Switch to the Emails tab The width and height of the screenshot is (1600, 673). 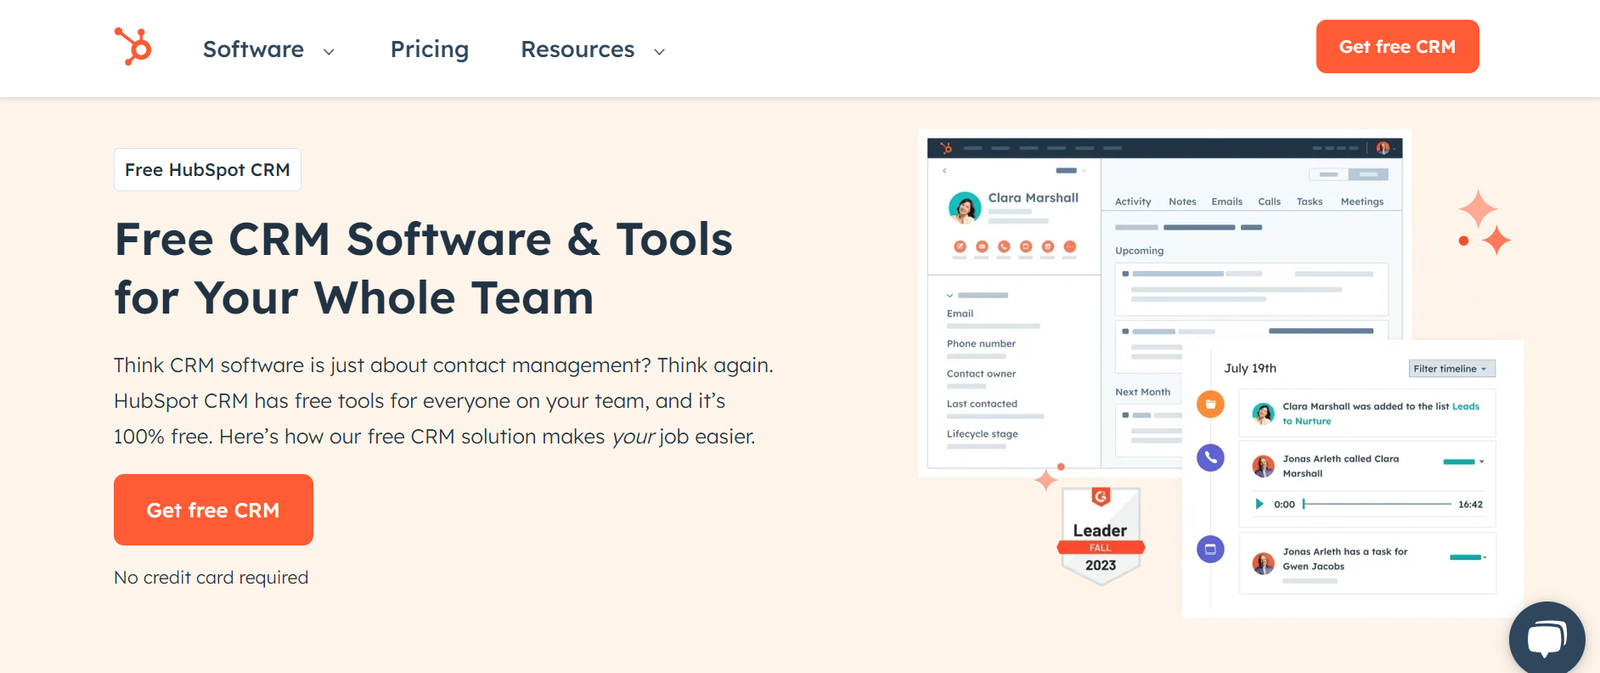pos(1227,202)
